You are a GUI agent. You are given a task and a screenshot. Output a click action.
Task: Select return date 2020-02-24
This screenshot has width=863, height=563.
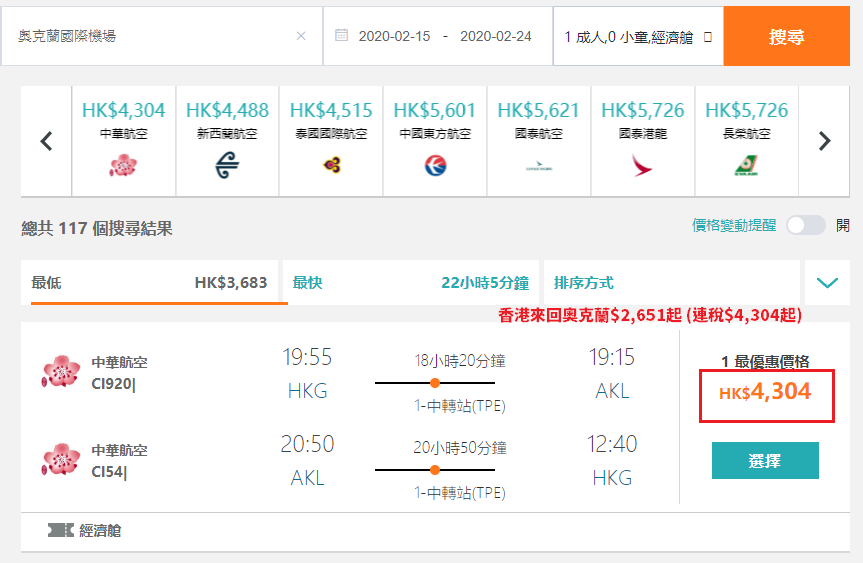495,36
